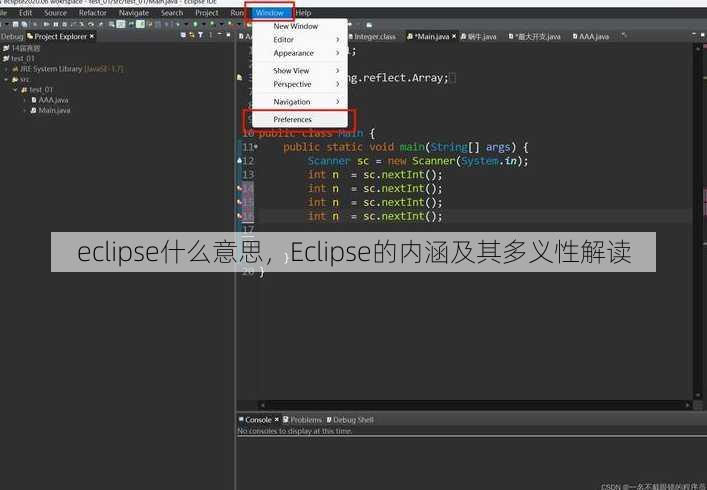Toggle folding of the main method
Image resolution: width=707 pixels, height=490 pixels.
(256, 147)
